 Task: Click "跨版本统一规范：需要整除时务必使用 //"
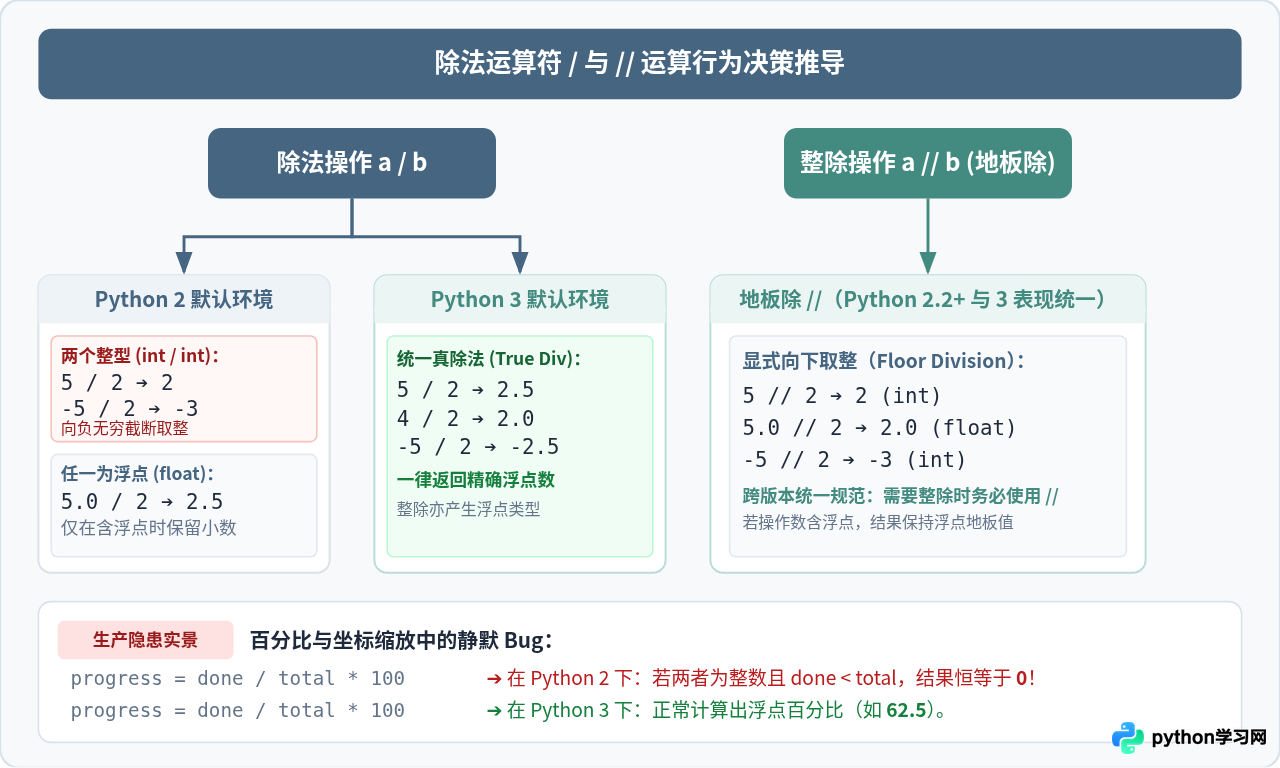tap(901, 496)
